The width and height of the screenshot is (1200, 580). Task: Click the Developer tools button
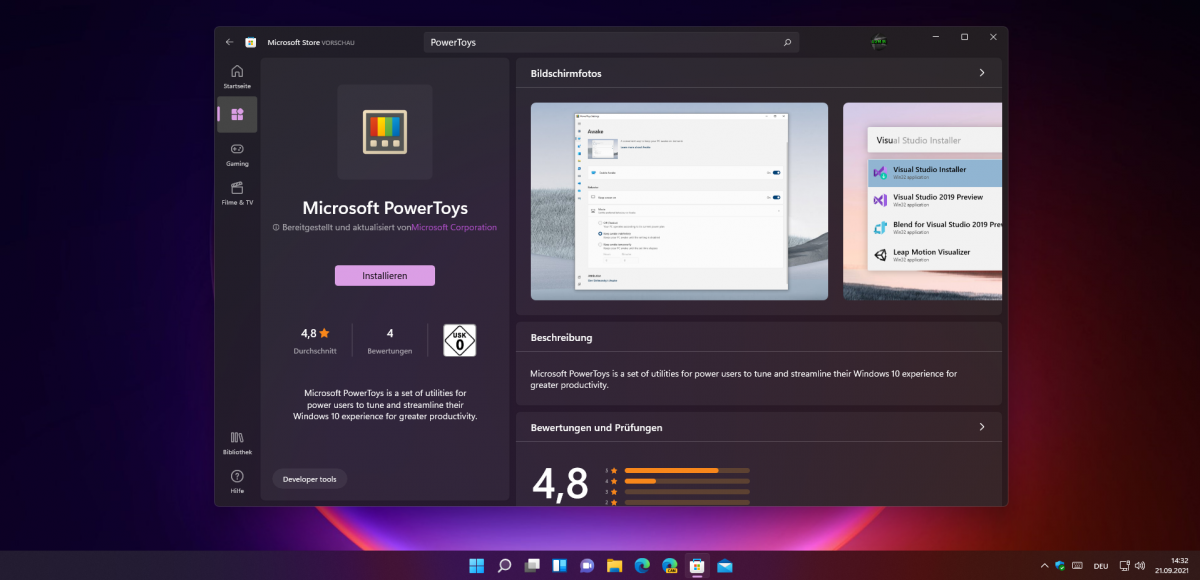[309, 479]
